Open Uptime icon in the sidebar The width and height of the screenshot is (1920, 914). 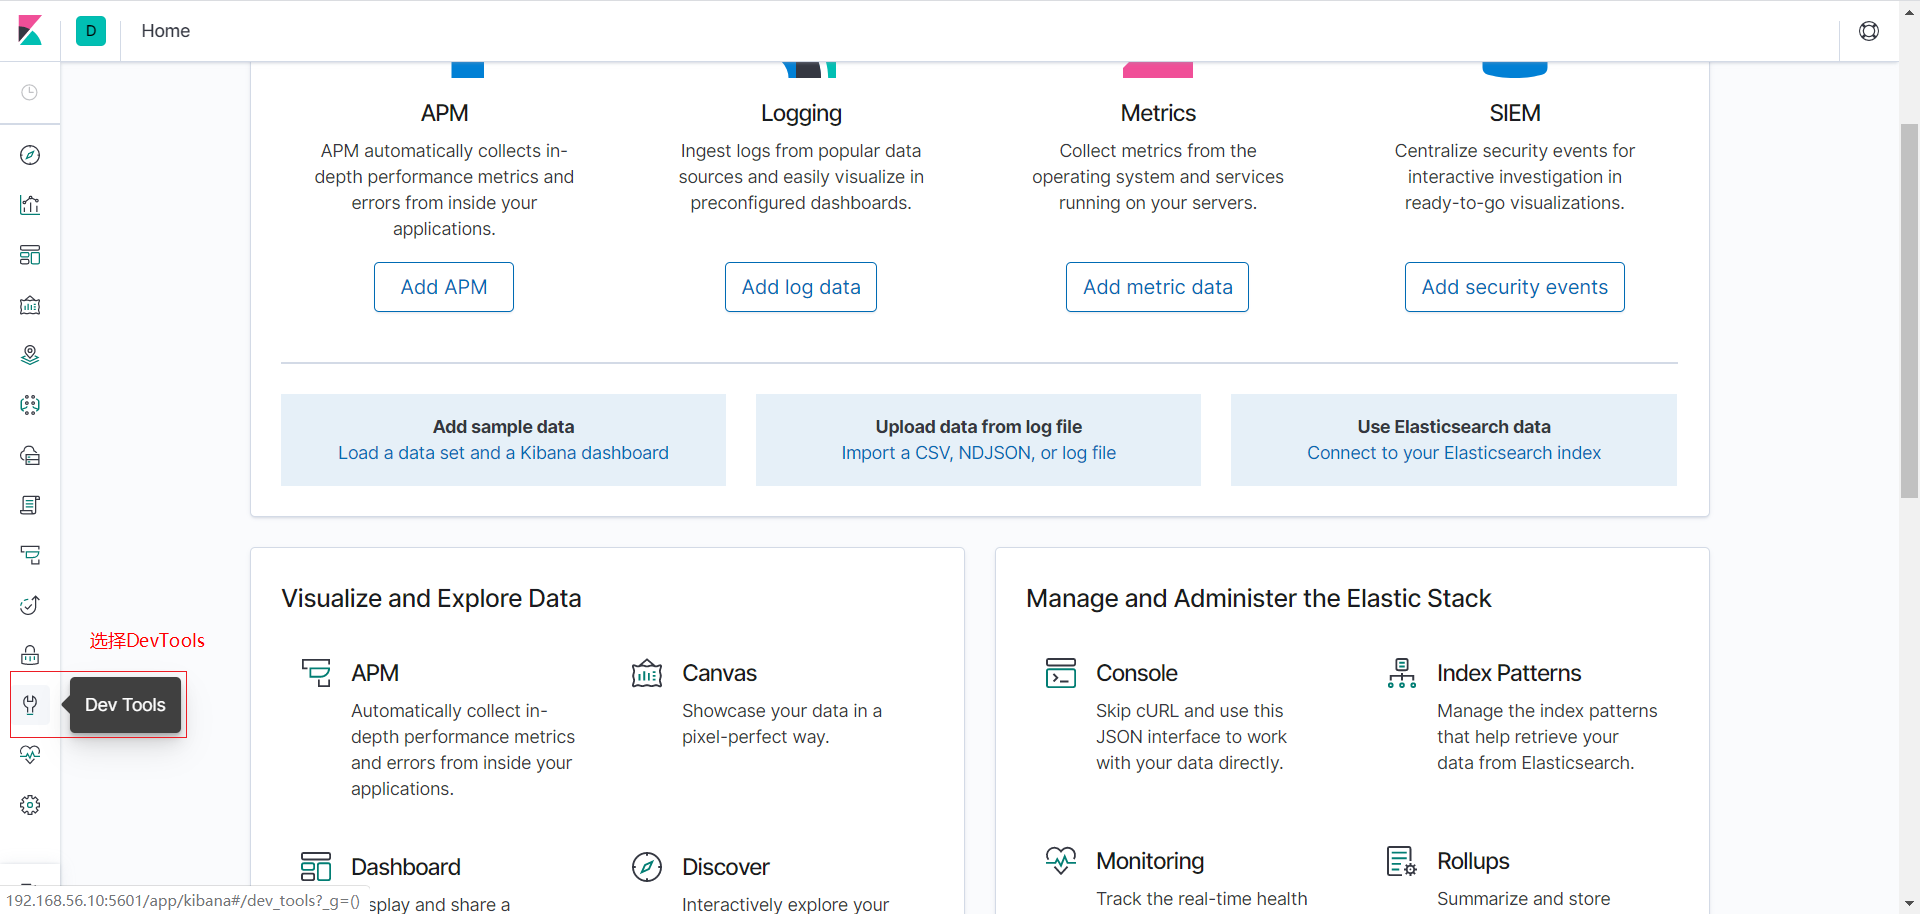30,605
